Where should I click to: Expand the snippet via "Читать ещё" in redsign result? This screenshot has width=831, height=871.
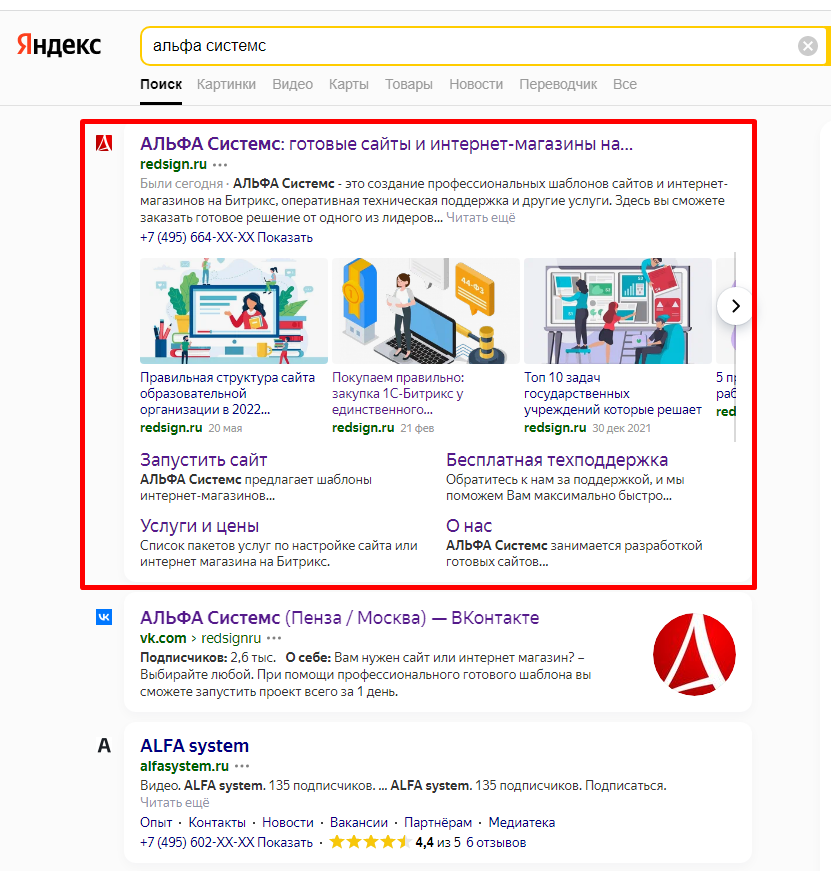[x=480, y=218]
